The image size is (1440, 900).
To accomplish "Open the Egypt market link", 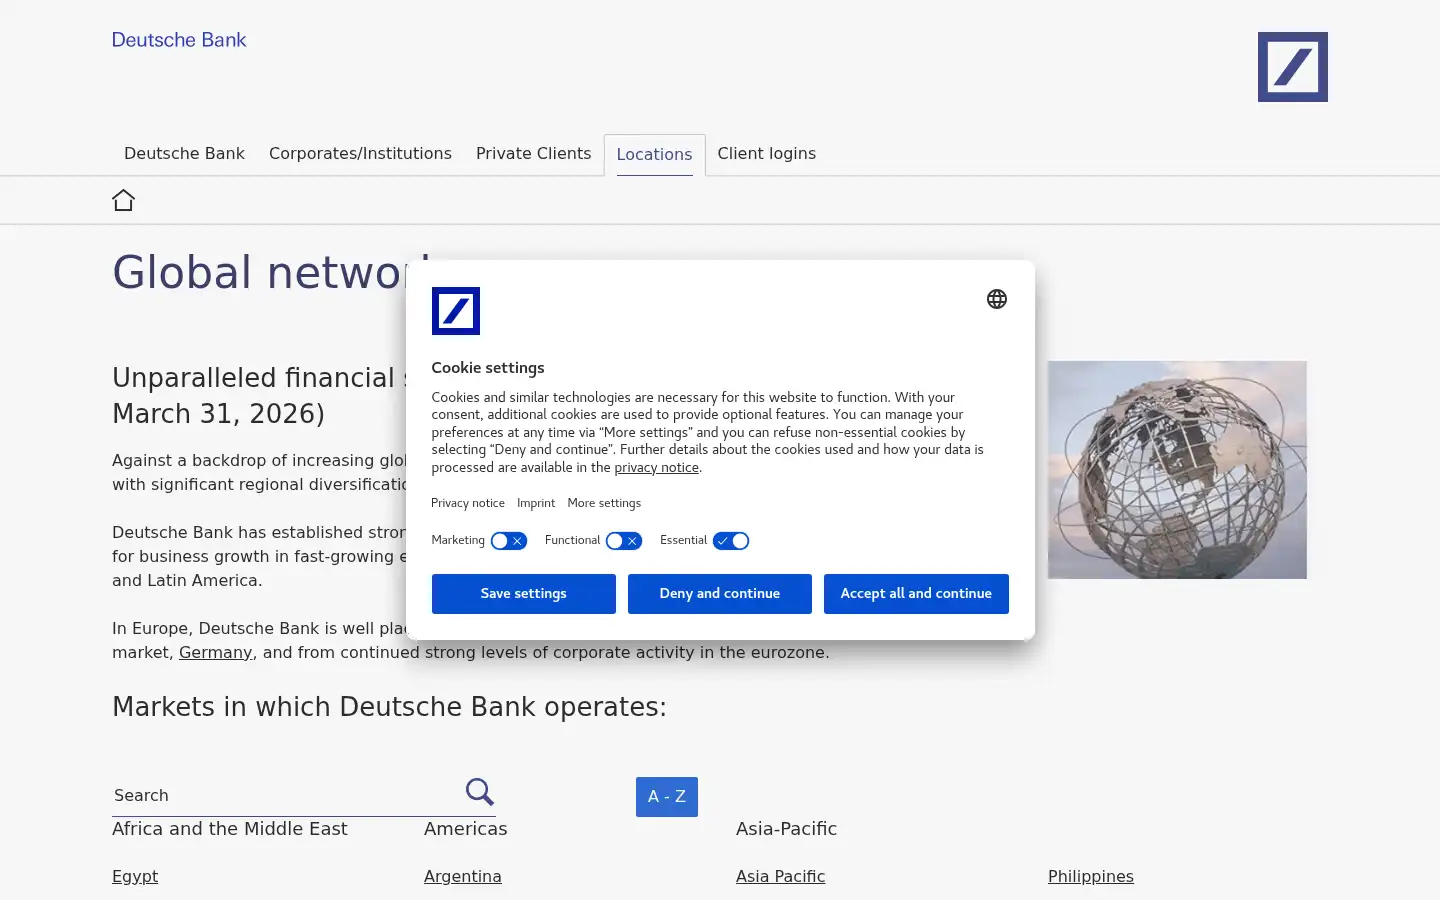I will pyautogui.click(x=135, y=876).
